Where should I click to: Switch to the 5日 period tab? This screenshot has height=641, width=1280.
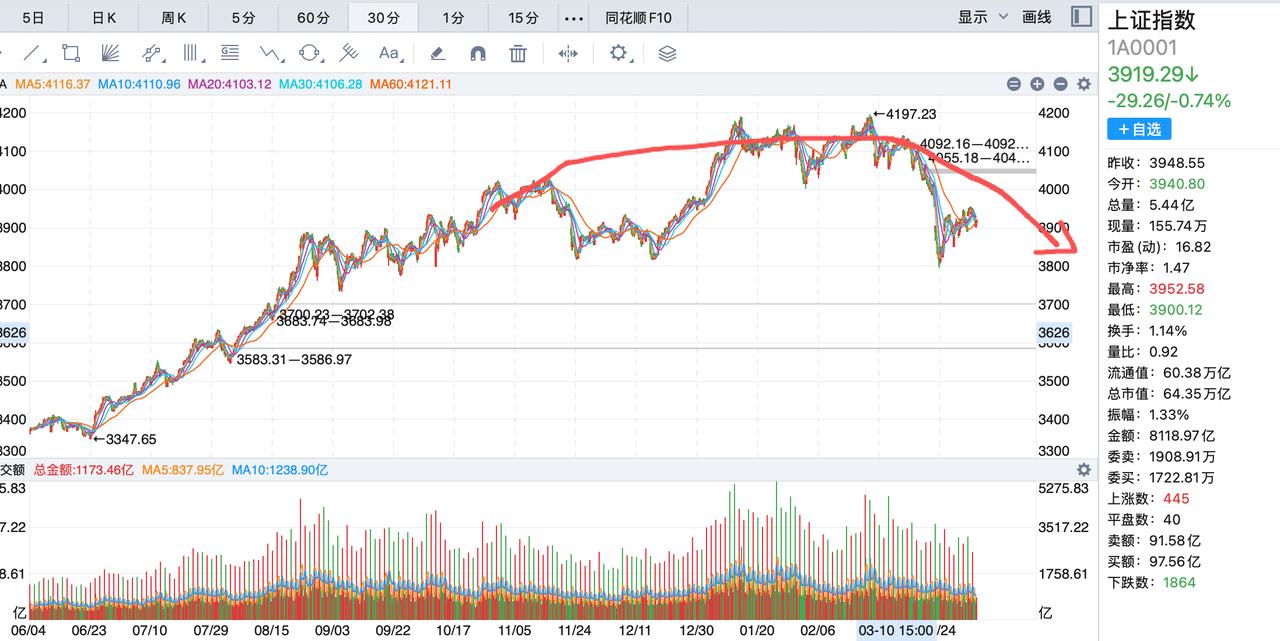click(x=33, y=17)
